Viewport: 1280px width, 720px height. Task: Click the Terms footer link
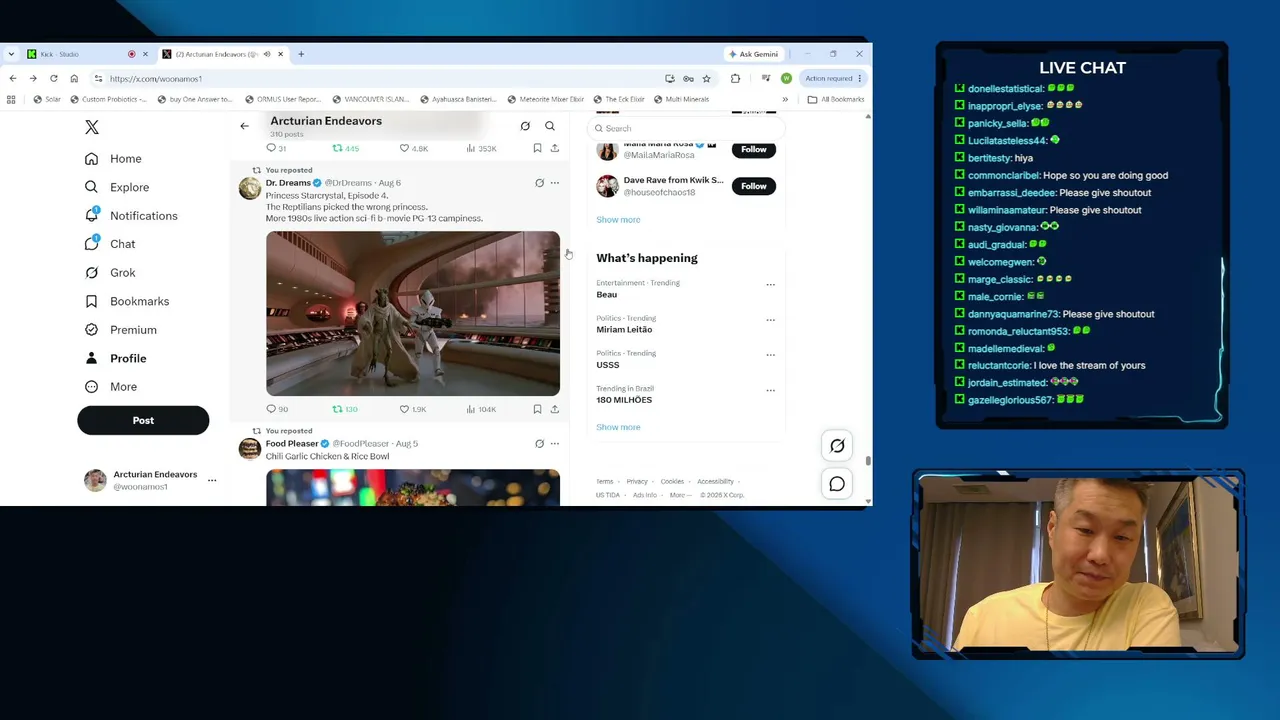click(605, 482)
